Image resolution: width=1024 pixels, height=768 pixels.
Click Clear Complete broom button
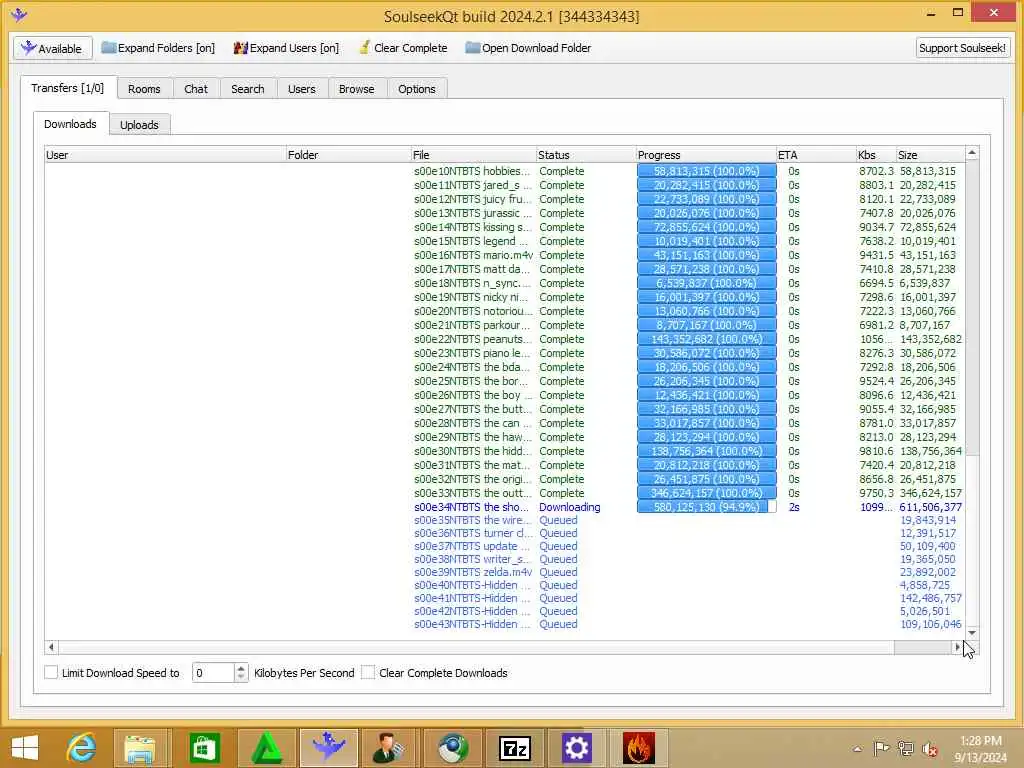pyautogui.click(x=403, y=48)
